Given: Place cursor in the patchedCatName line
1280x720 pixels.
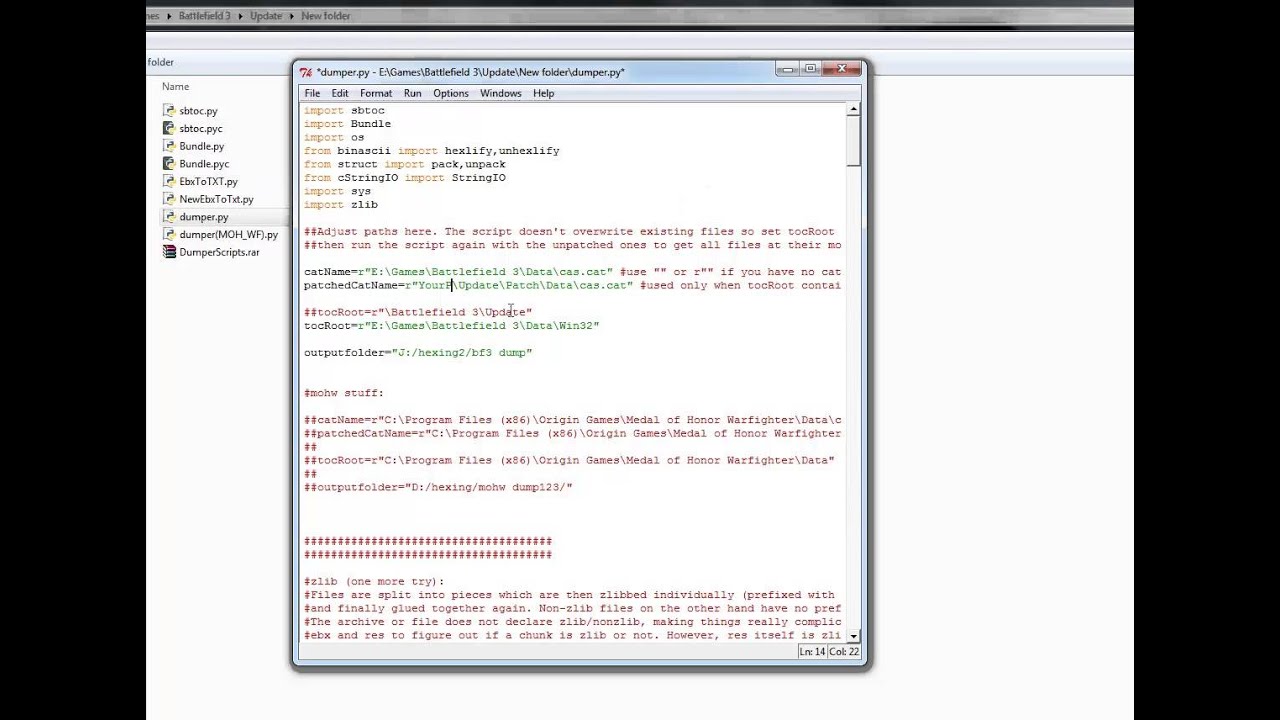Looking at the screenshot, I should pos(572,285).
